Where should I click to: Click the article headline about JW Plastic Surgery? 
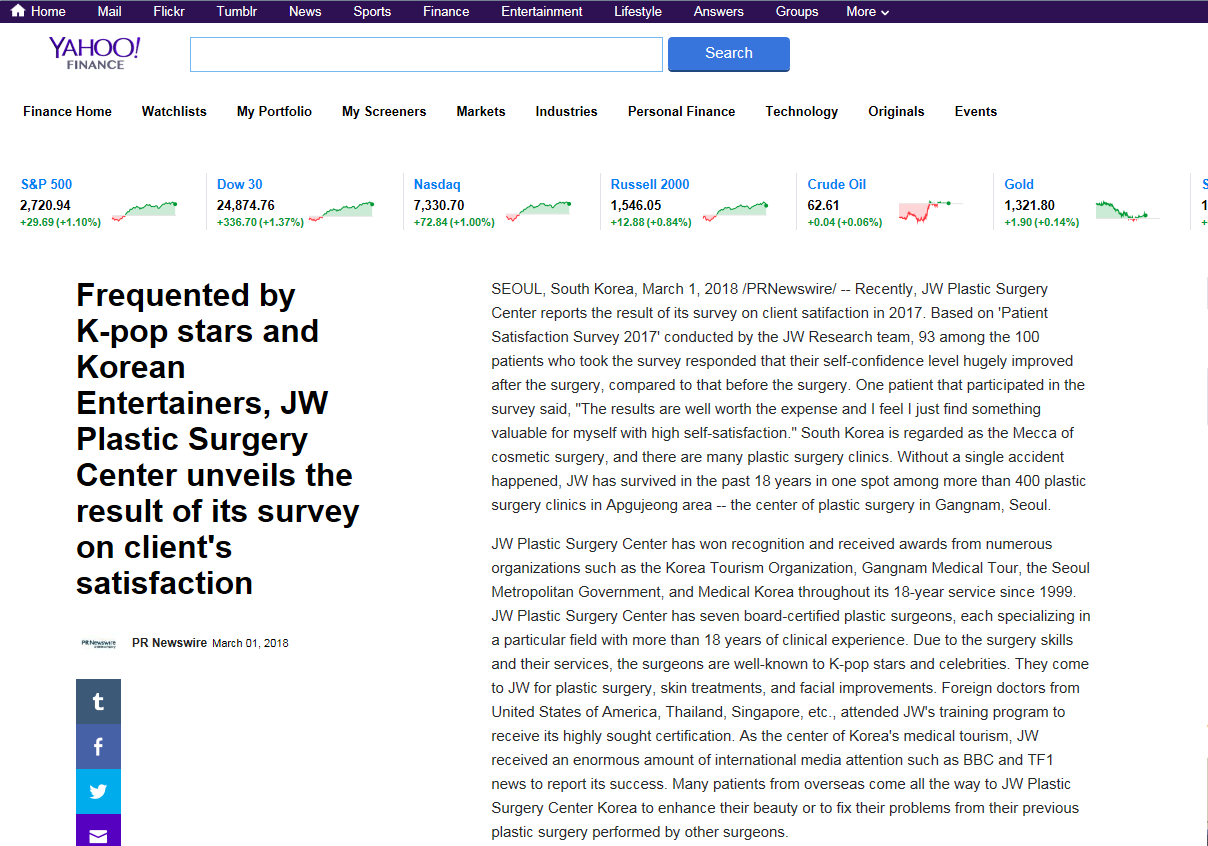(217, 439)
